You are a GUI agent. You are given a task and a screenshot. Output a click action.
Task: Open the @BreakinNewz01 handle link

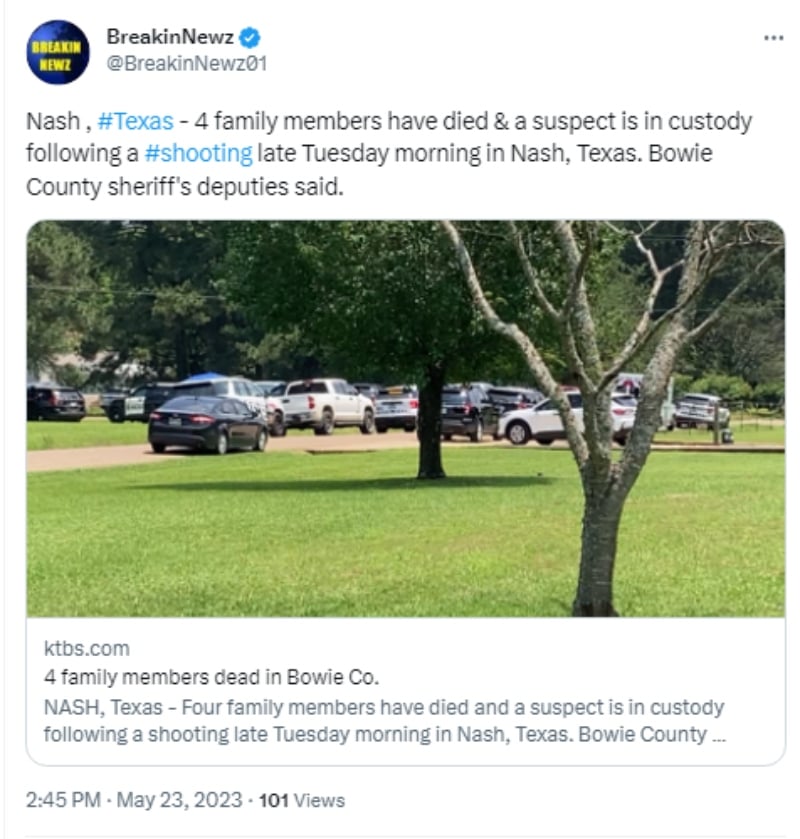tap(187, 64)
